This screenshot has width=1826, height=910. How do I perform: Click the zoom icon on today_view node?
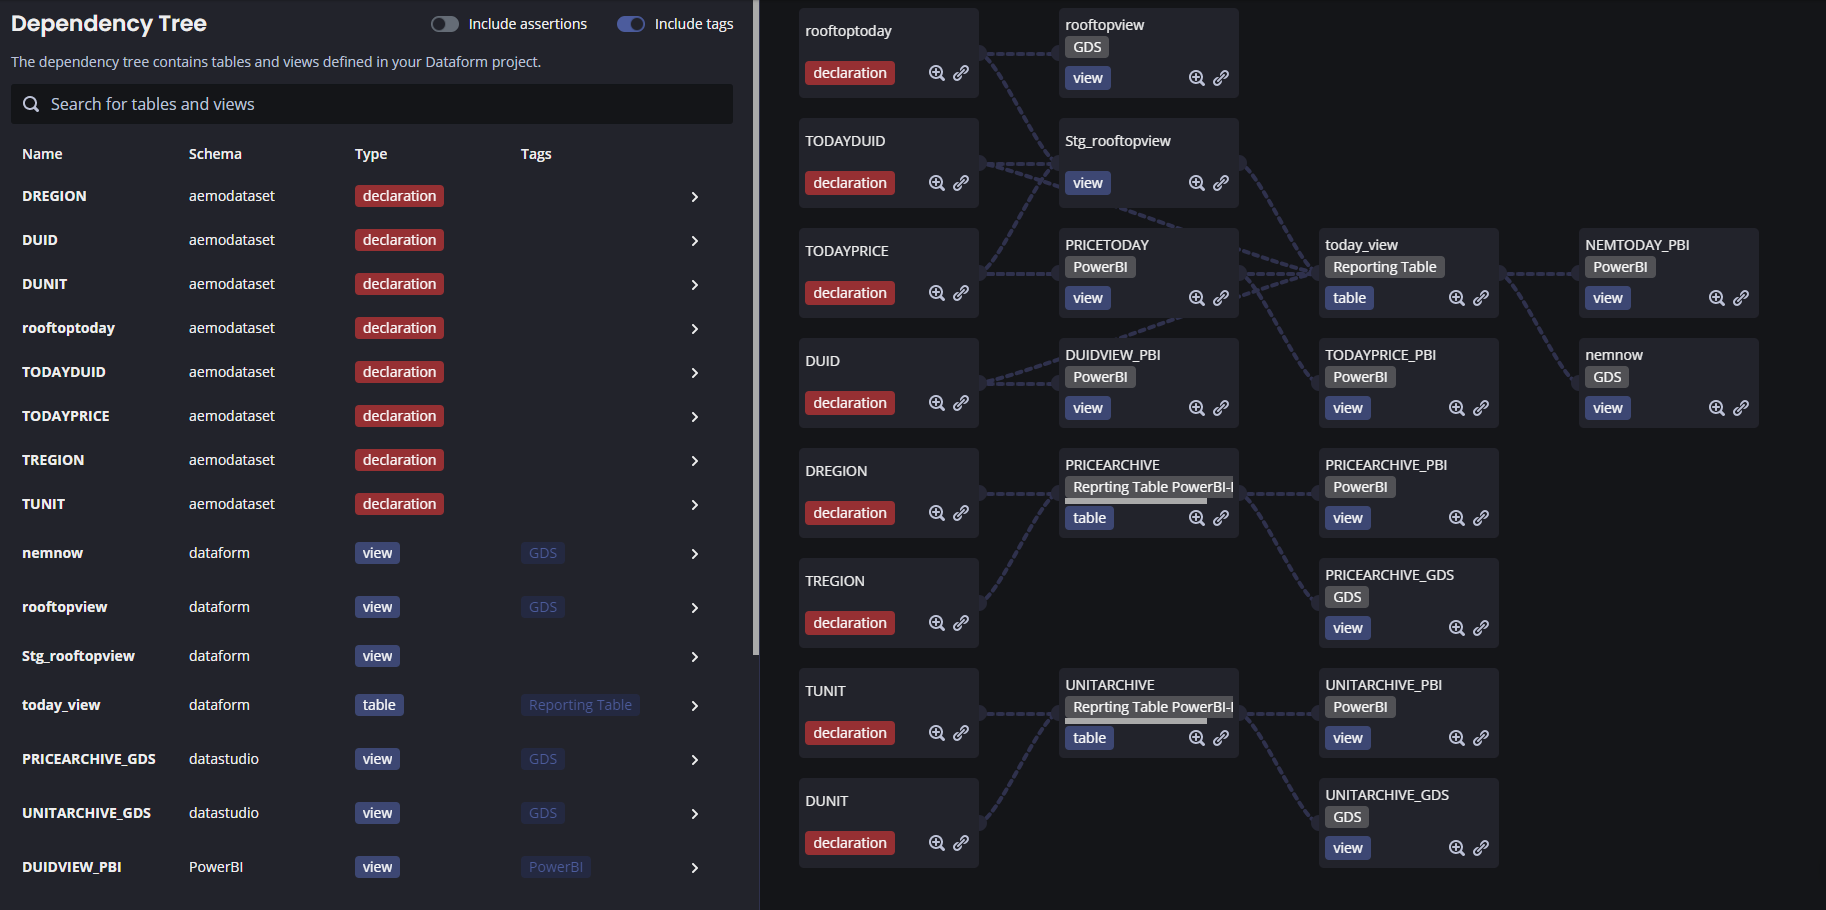(x=1456, y=297)
